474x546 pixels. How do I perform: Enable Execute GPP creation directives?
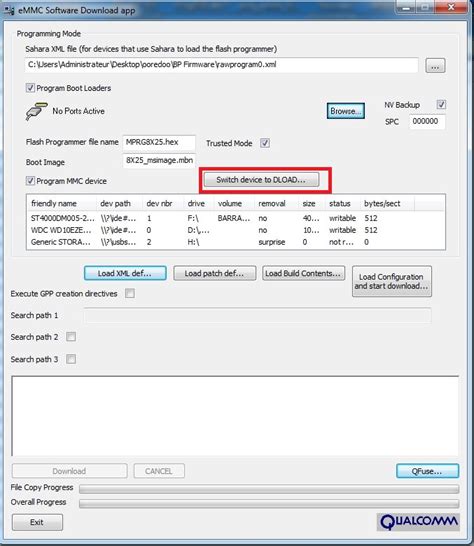pos(130,293)
